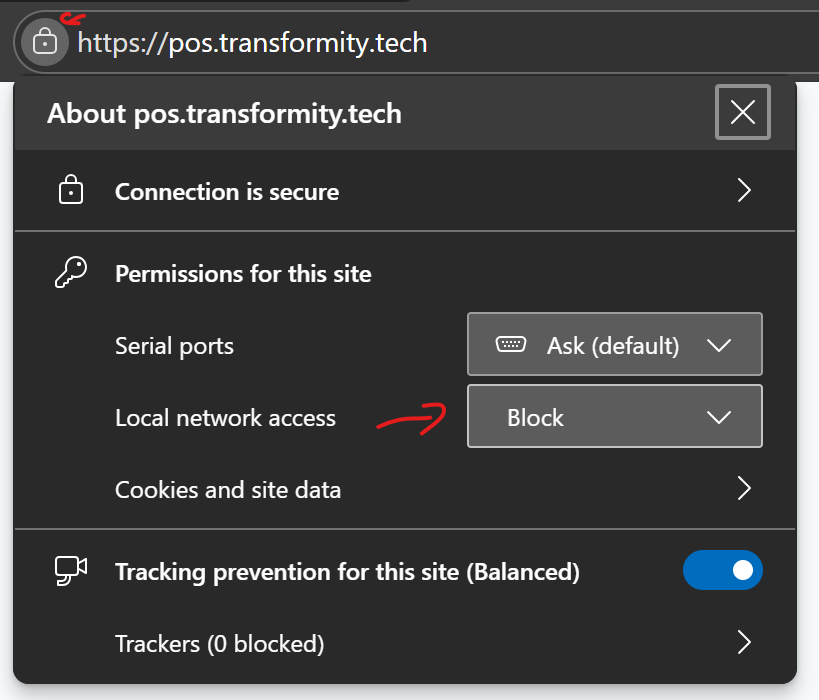Open the Serial ports permission dropdown
Screen dimensions: 819x700
[x=614, y=345]
